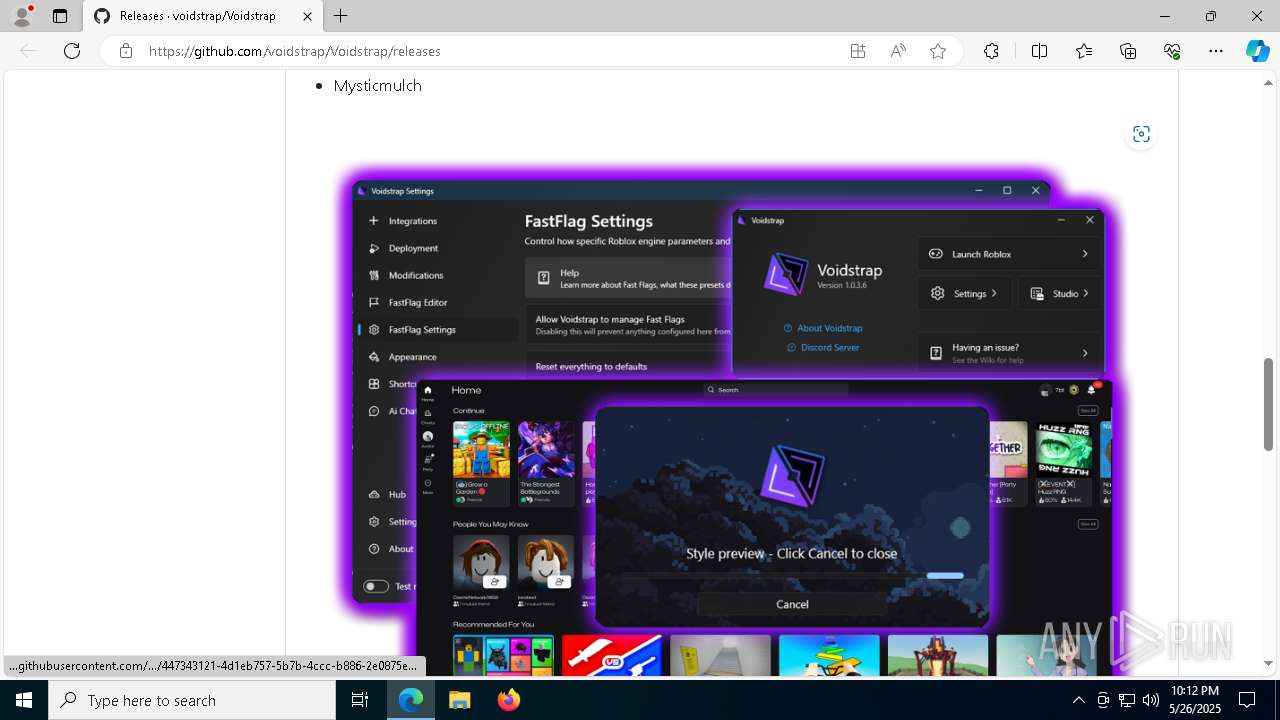
Task: Open the tab actions menu icon
Action: click(60, 16)
